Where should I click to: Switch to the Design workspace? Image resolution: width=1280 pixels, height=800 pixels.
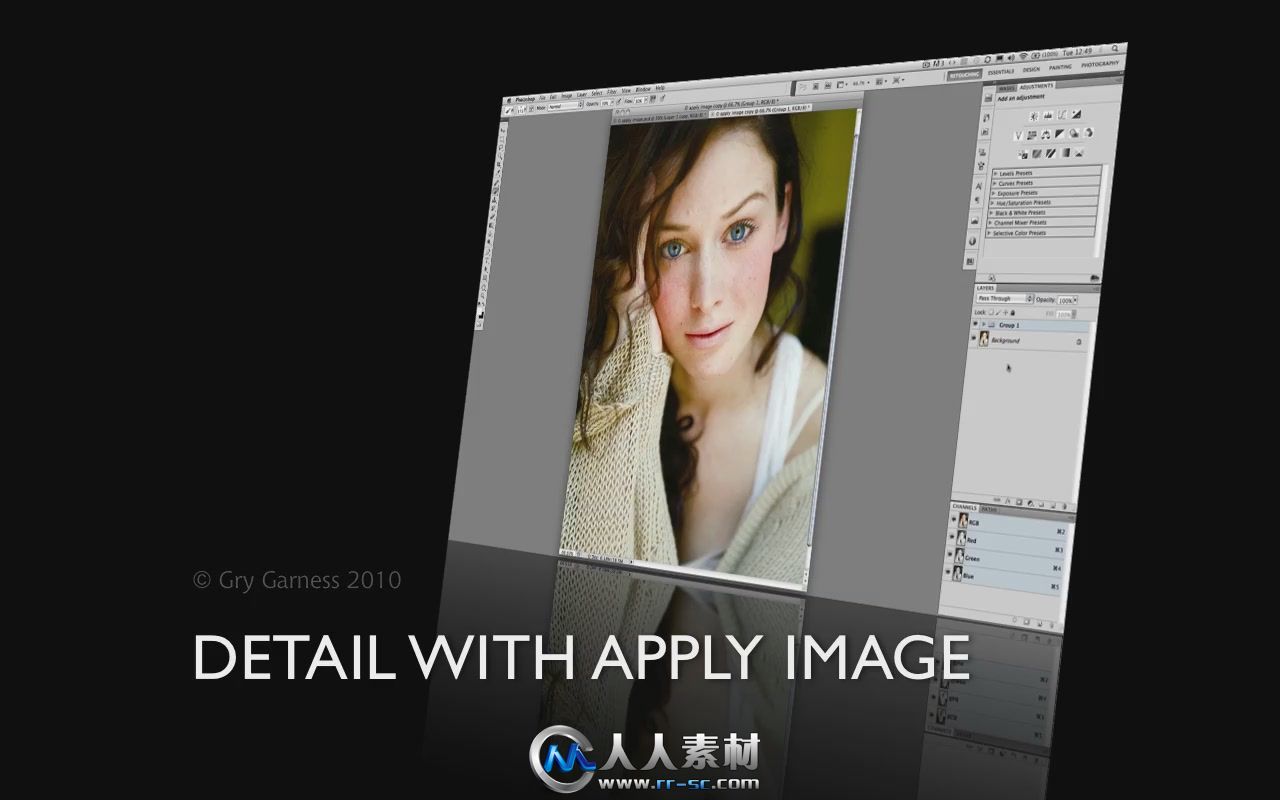1031,69
